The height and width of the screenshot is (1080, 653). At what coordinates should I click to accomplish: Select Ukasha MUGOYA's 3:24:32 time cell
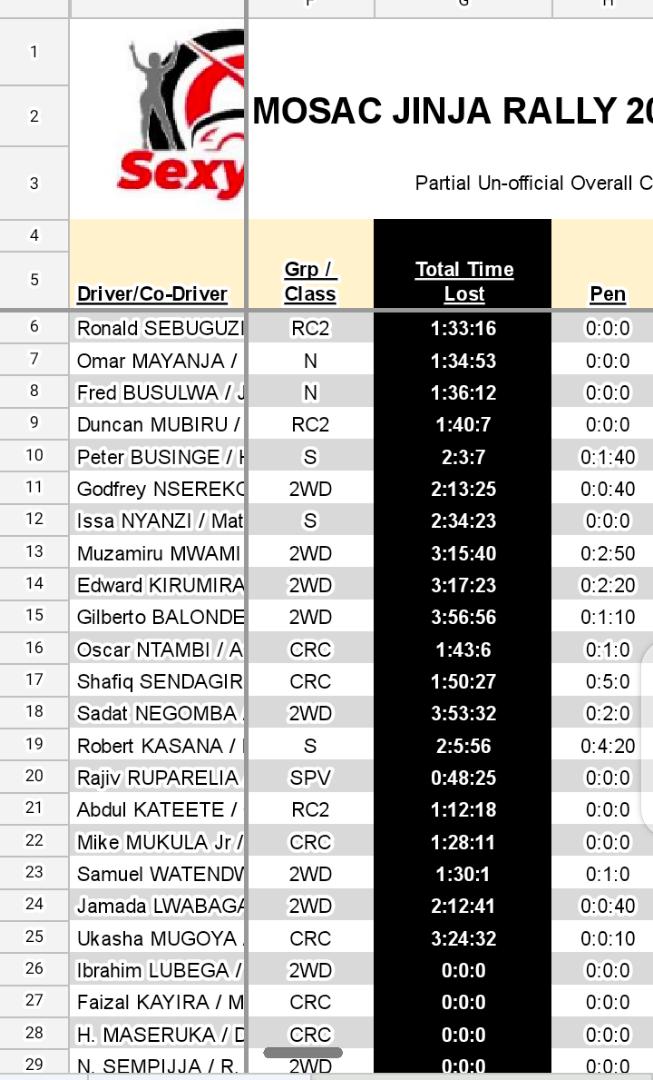click(x=464, y=938)
